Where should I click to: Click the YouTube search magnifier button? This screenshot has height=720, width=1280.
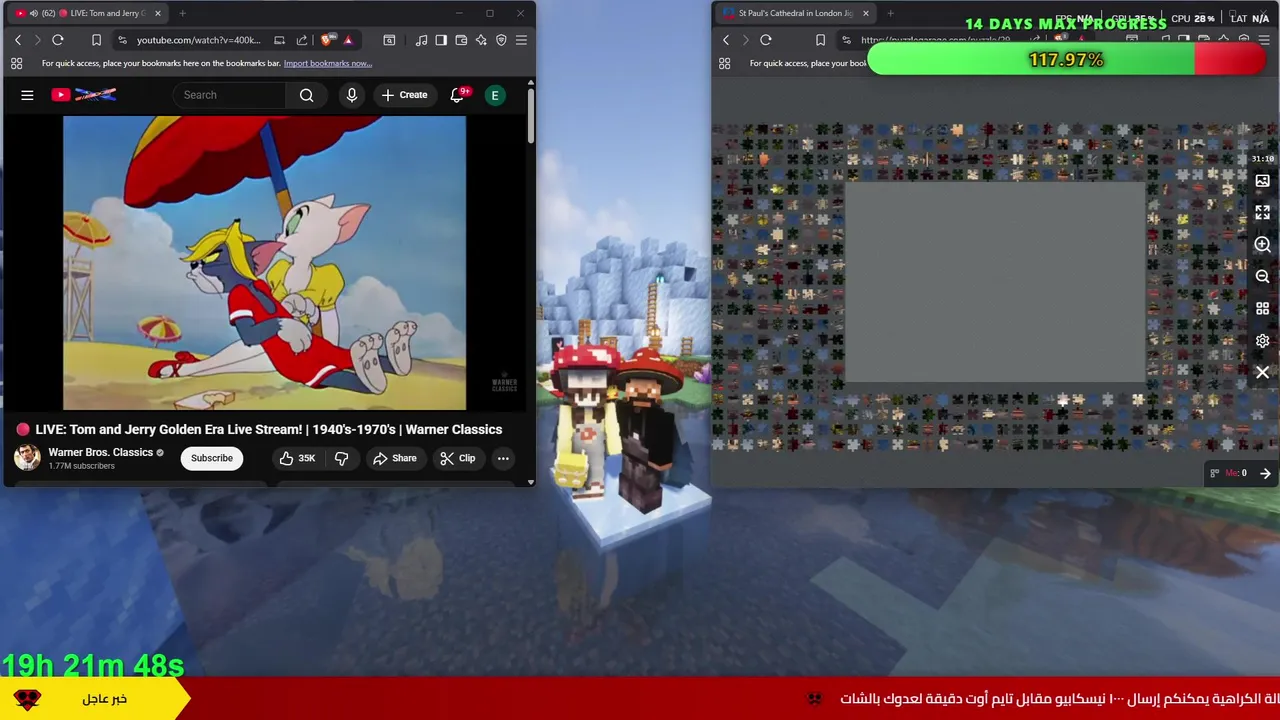[307, 95]
